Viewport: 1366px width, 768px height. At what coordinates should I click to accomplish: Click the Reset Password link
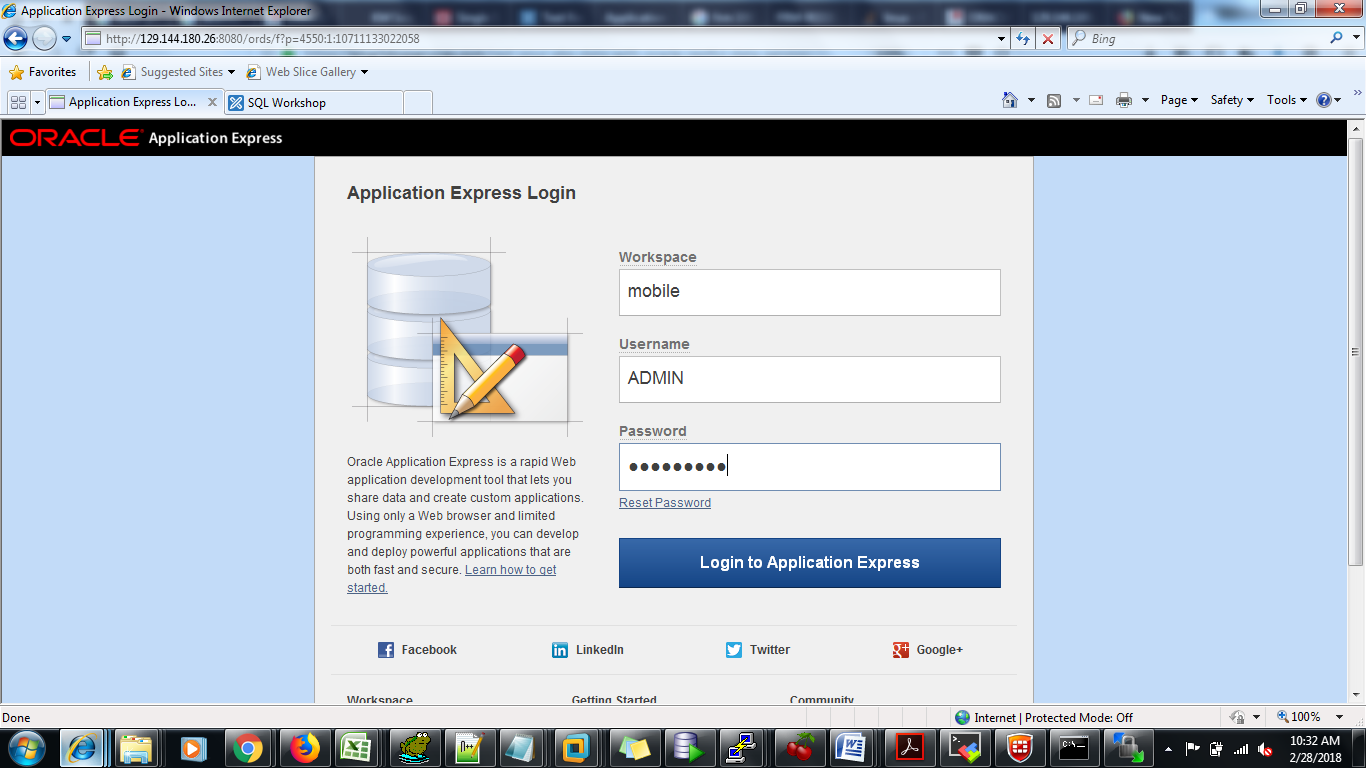[664, 503]
